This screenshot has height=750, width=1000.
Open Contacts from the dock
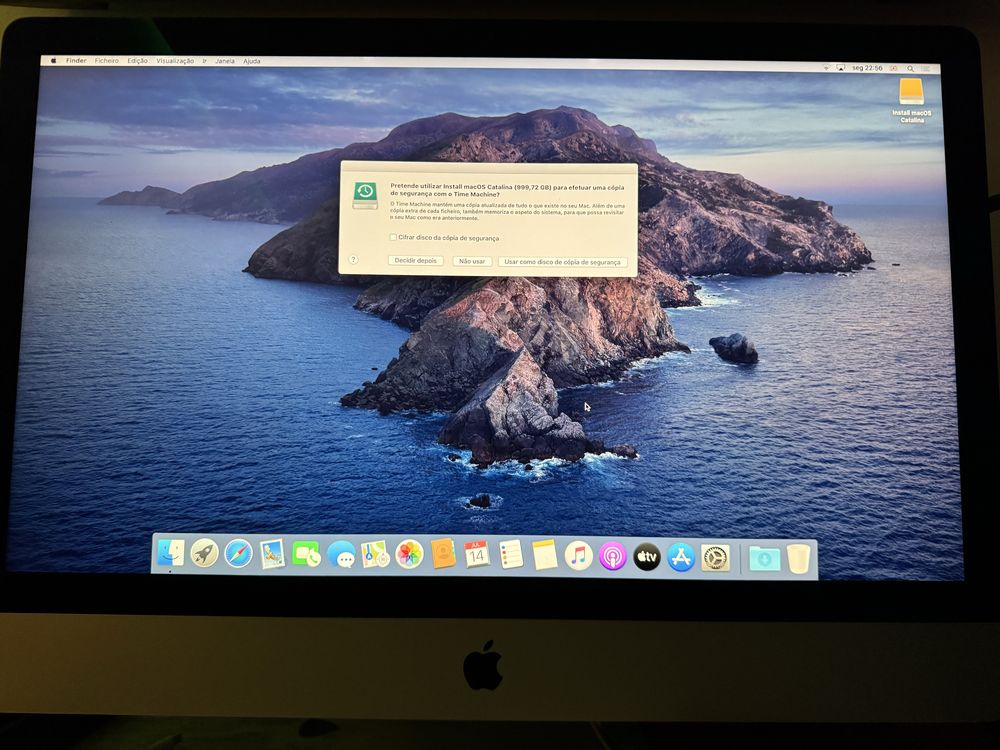pos(443,554)
